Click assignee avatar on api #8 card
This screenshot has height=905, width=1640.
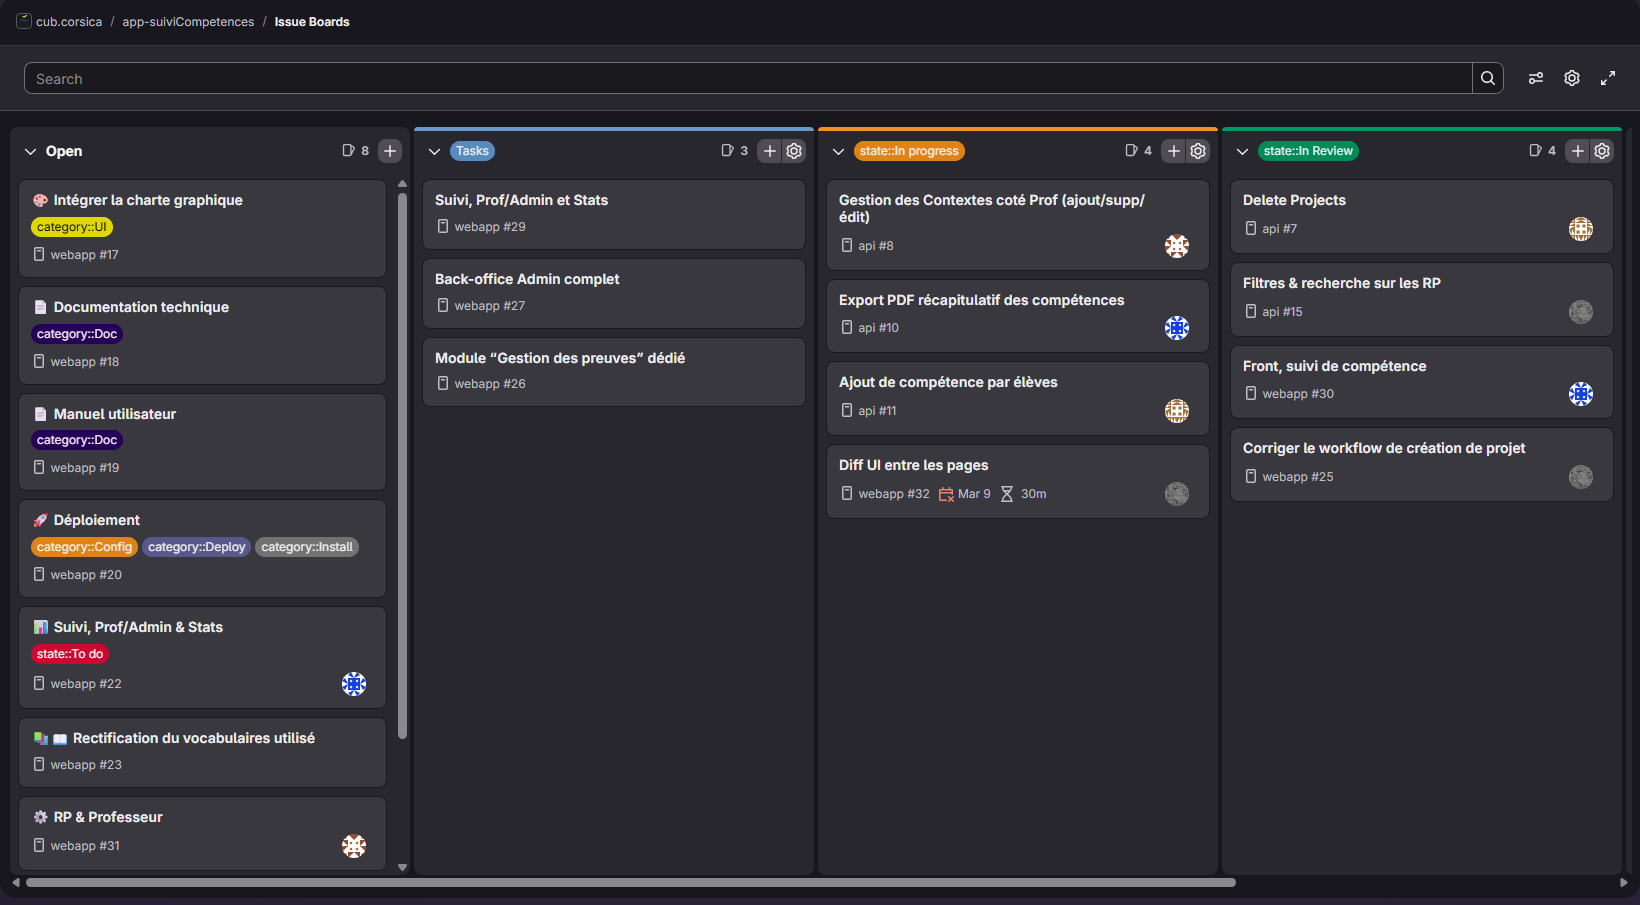[1177, 246]
